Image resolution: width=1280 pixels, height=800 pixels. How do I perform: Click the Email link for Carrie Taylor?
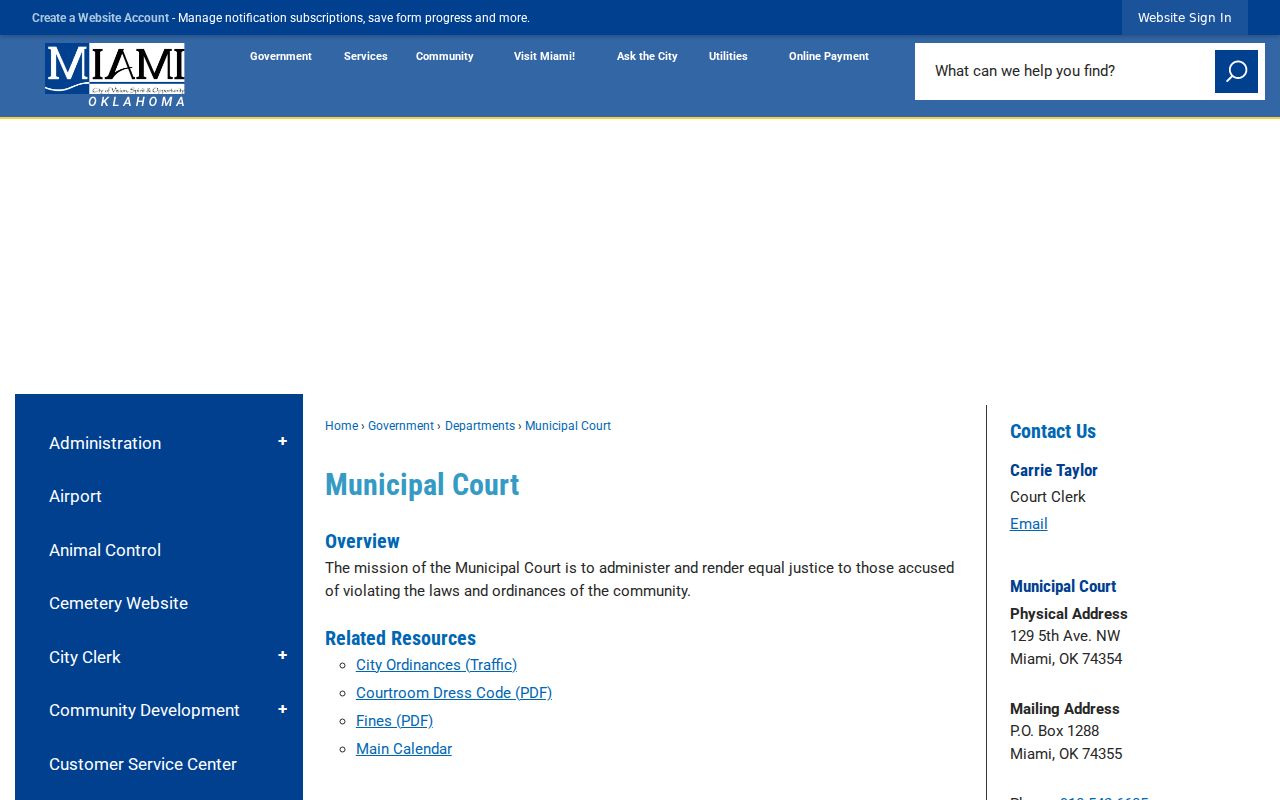(1029, 524)
